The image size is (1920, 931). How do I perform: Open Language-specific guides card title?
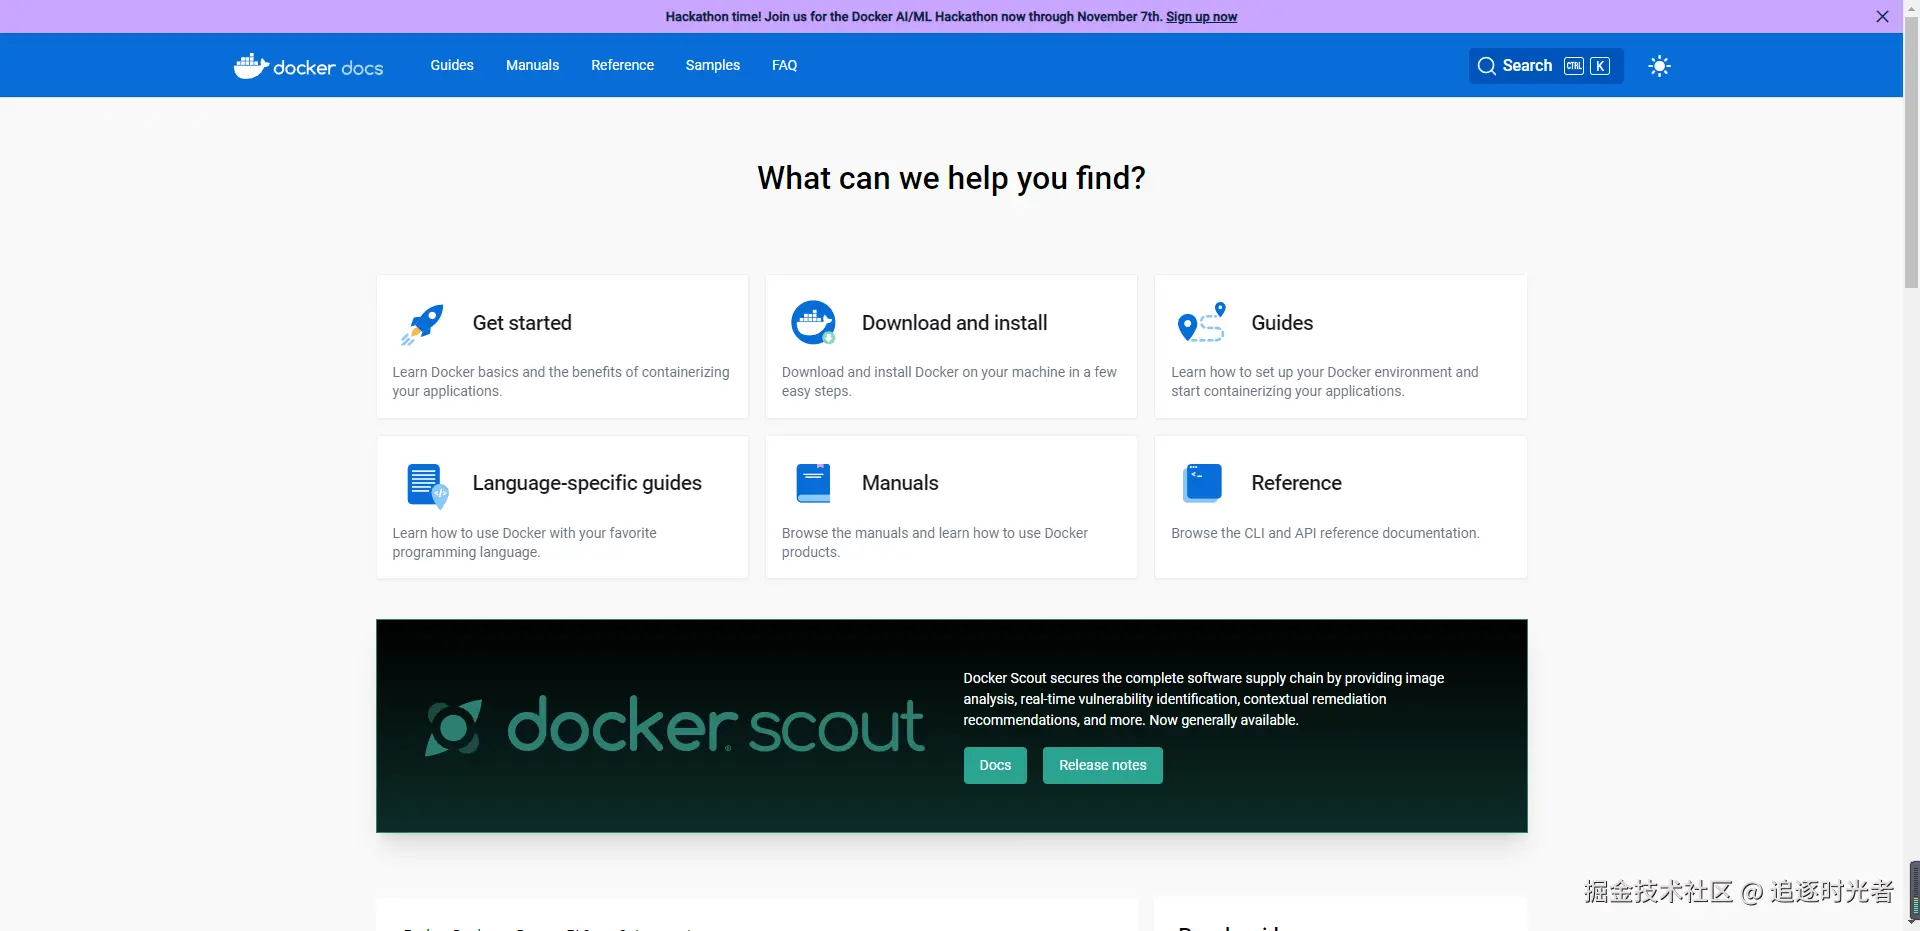[587, 483]
